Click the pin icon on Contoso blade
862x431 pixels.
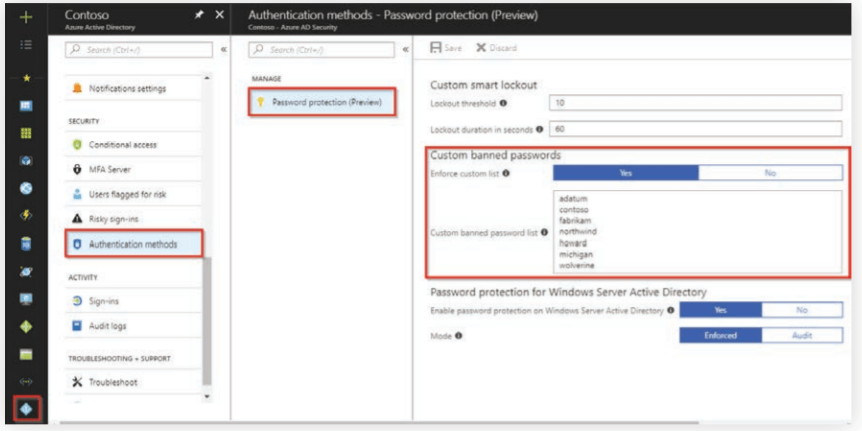(x=199, y=15)
